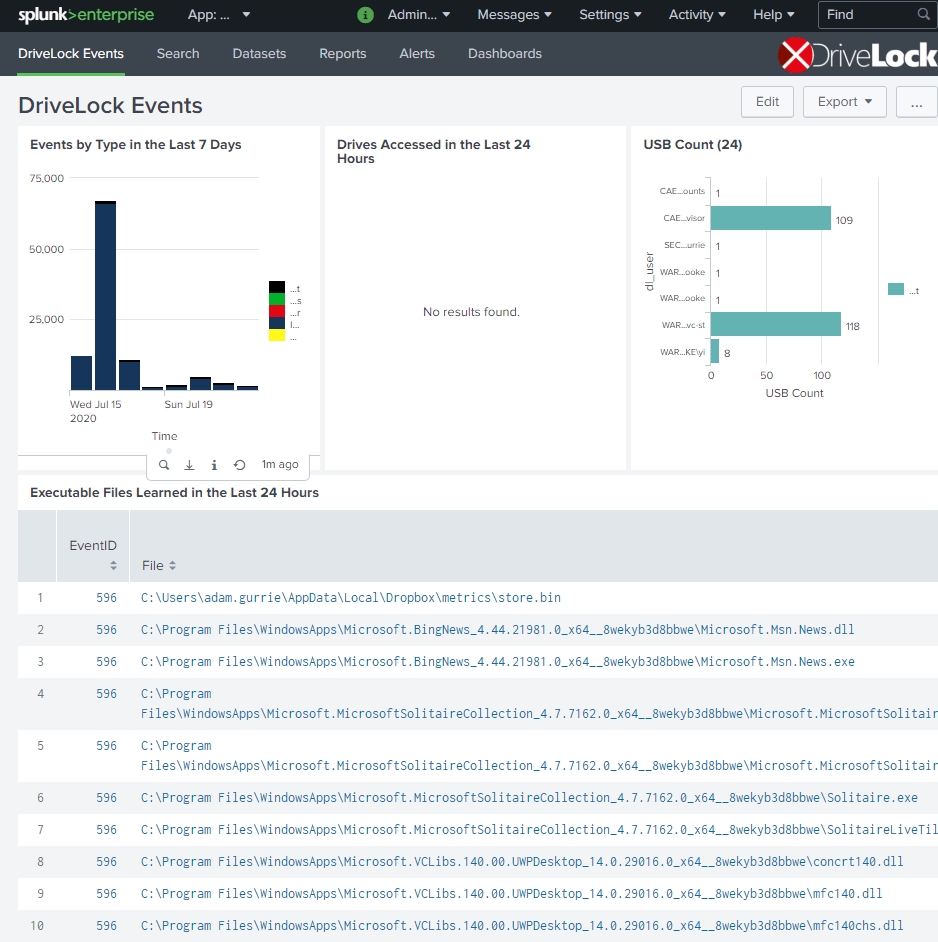Click the CAE...visor bar showing 109
The width and height of the screenshot is (938, 942).
coord(770,218)
